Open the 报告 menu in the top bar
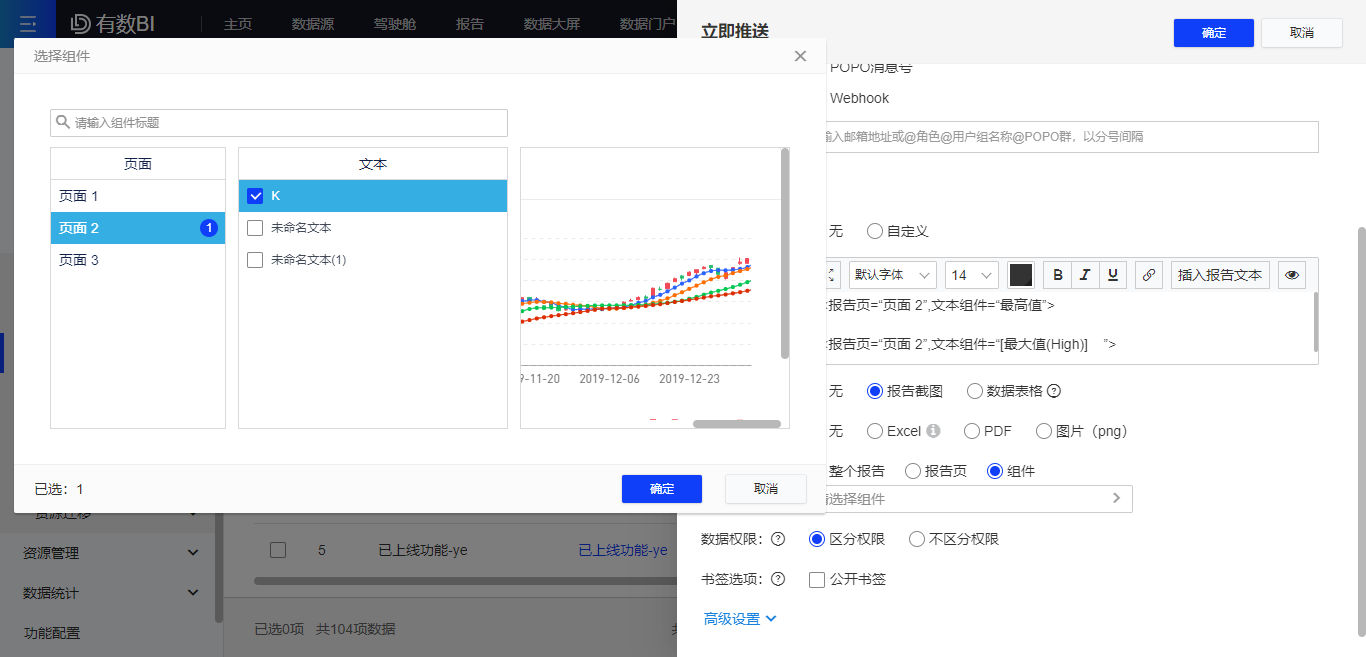This screenshot has height=657, width=1366. click(469, 22)
